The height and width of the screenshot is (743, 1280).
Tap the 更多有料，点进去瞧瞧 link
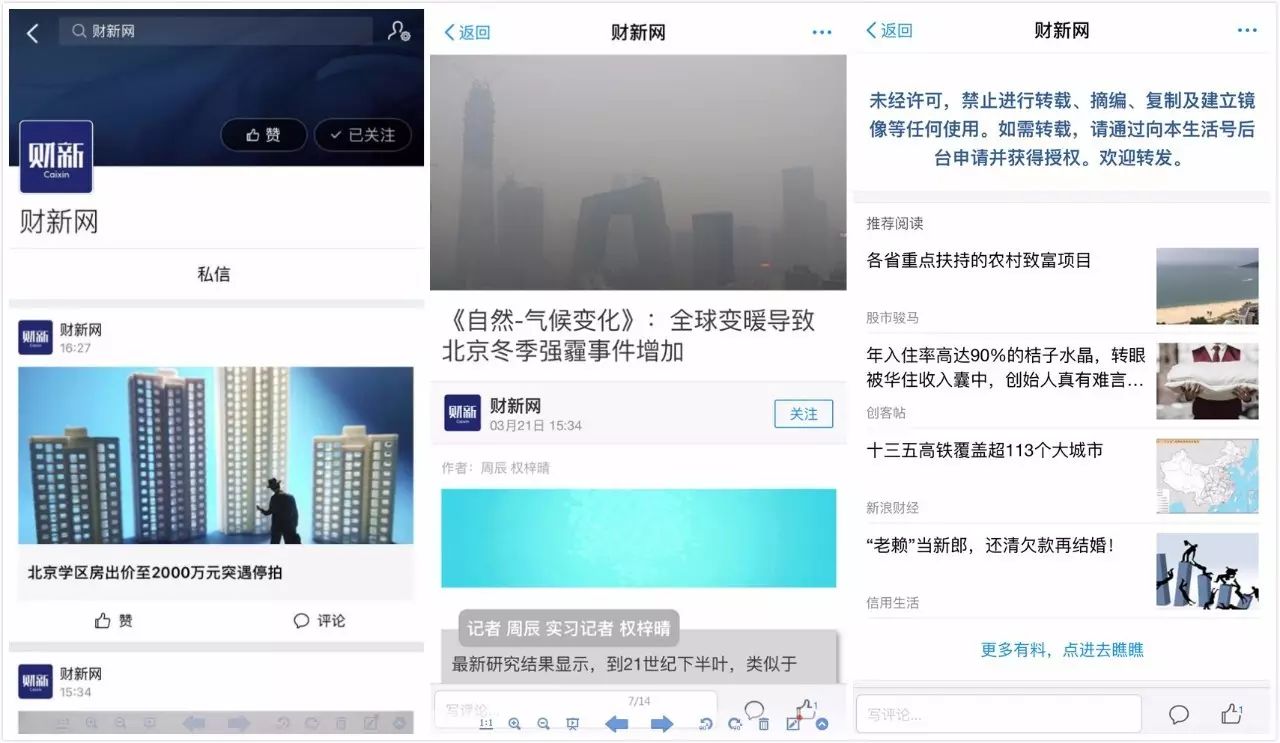[1062, 650]
